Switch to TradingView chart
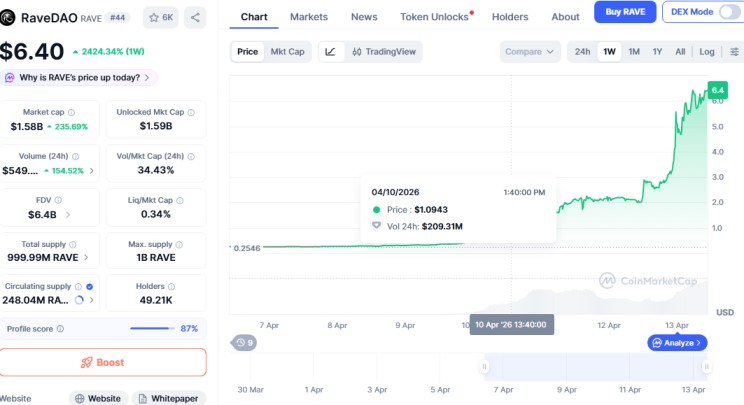The height and width of the screenshot is (405, 744). (x=384, y=52)
